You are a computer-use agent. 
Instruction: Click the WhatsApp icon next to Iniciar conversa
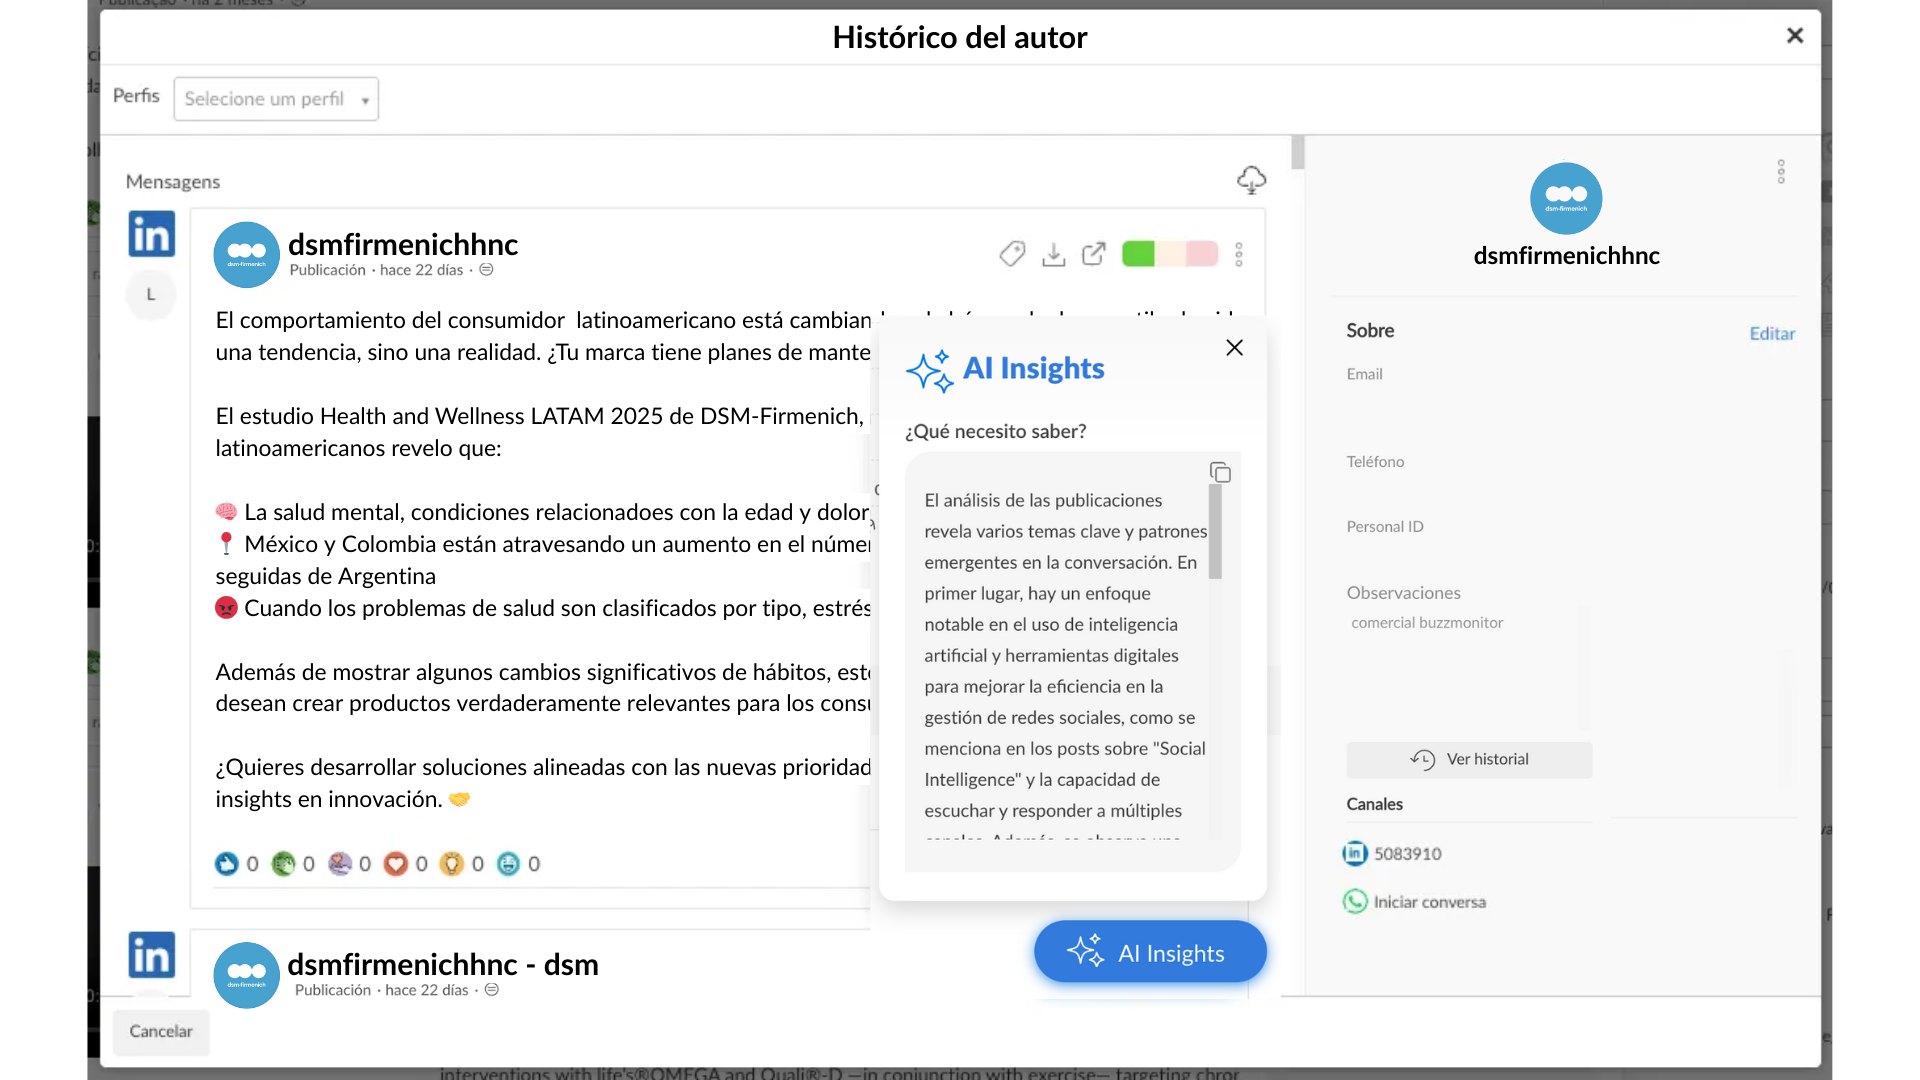1355,901
